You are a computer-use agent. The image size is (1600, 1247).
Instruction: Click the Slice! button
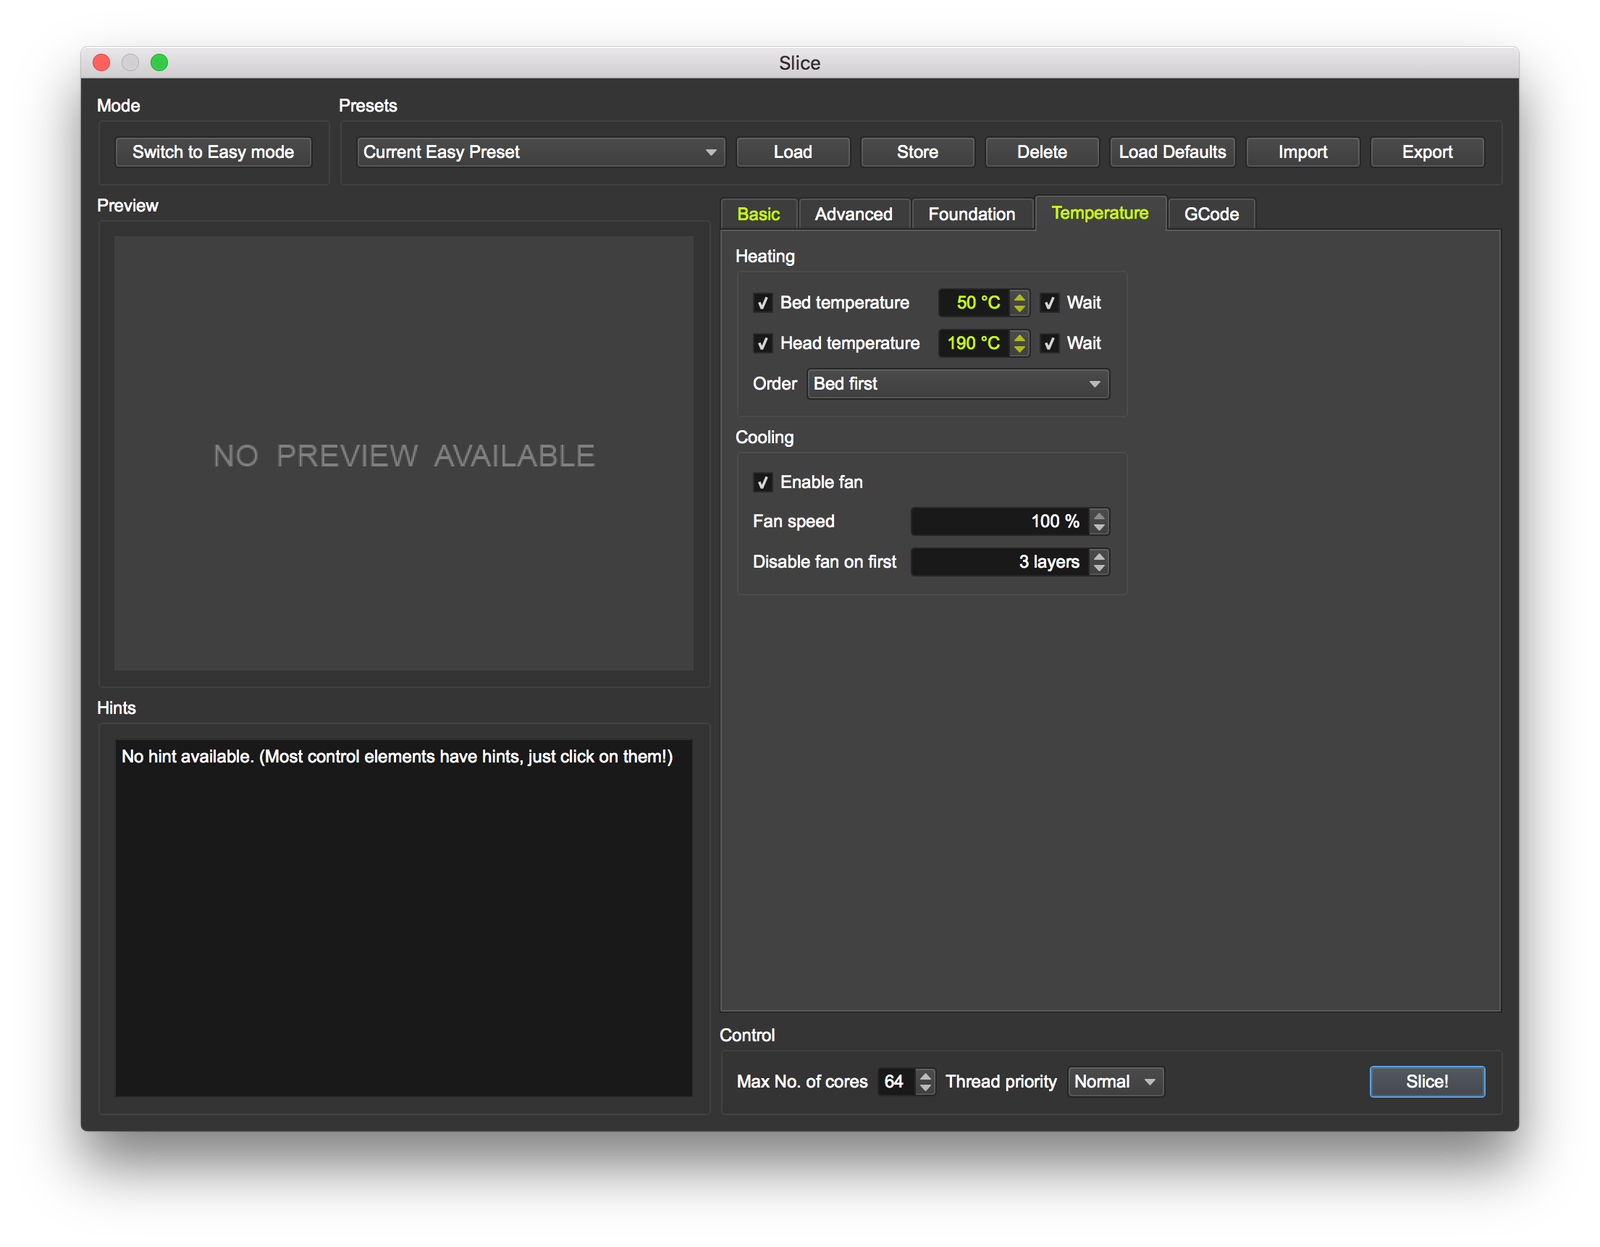(x=1427, y=1082)
